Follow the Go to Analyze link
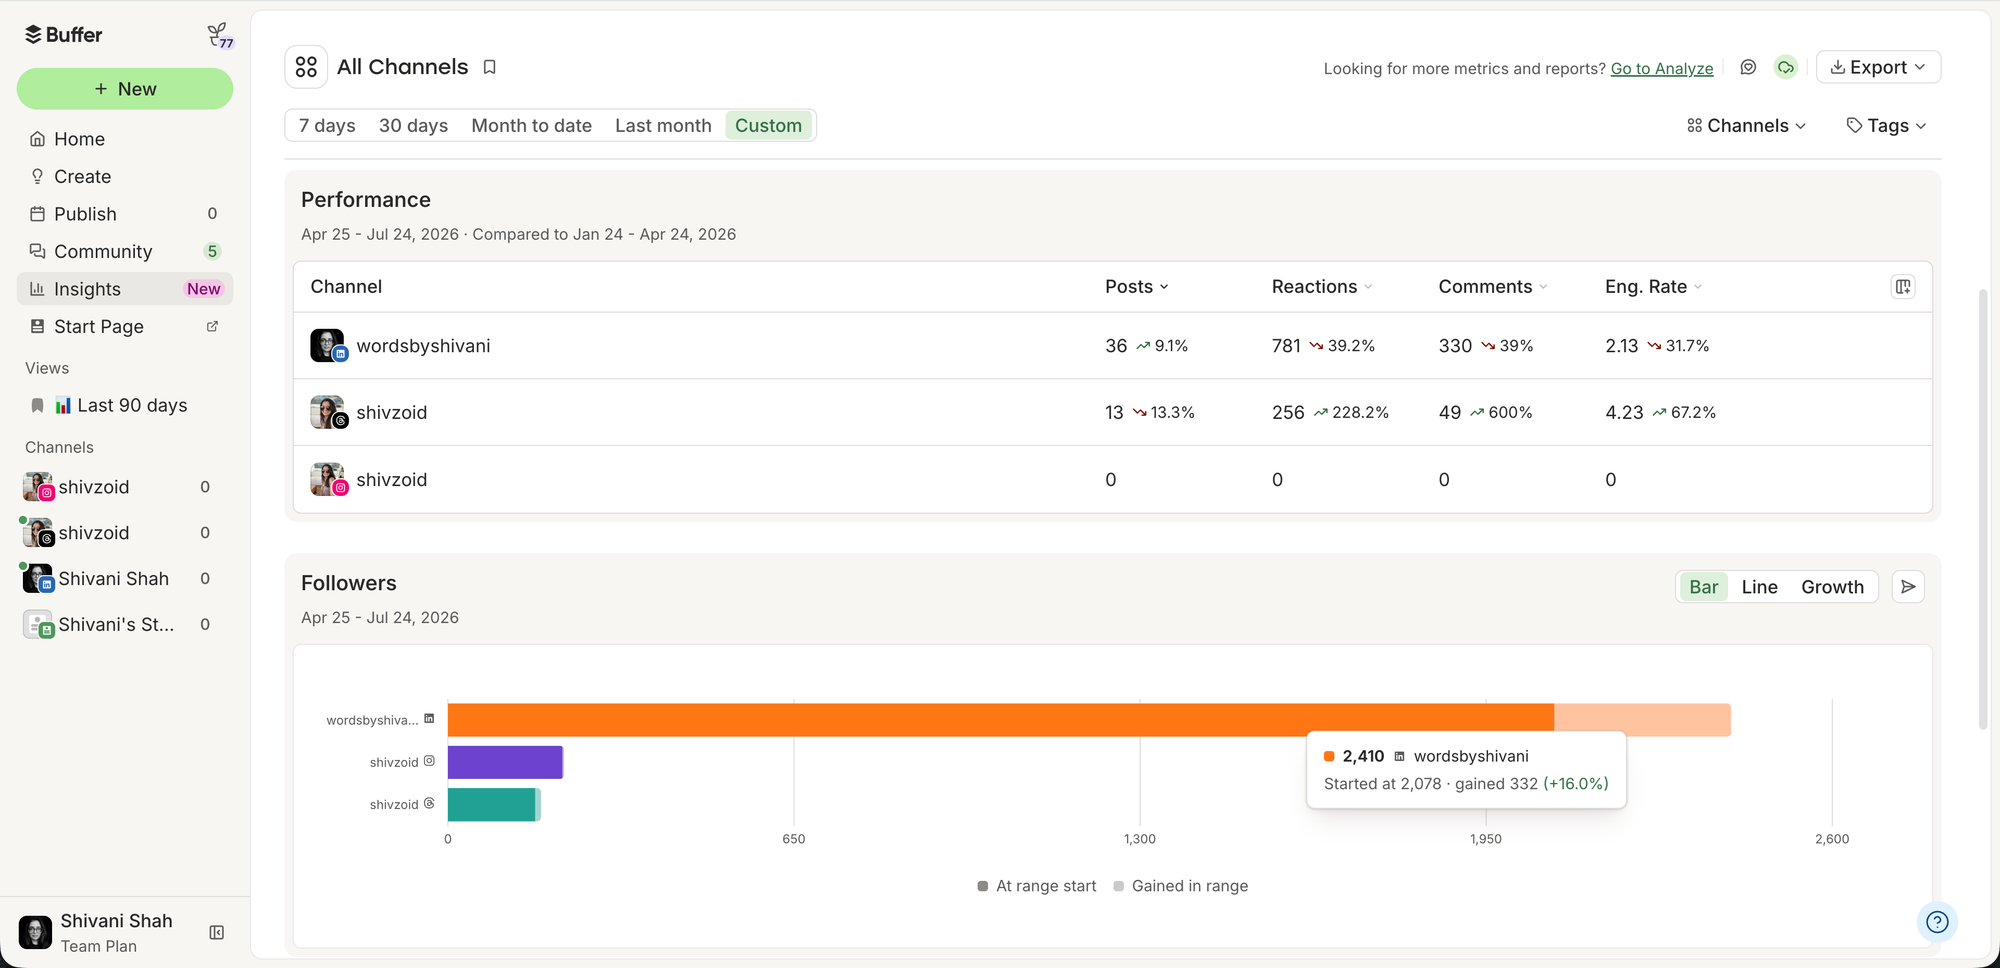The image size is (2000, 968). coord(1661,68)
